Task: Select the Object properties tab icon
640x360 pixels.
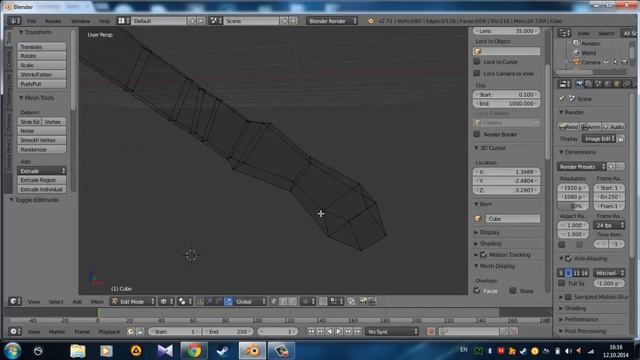Action: pos(617,84)
